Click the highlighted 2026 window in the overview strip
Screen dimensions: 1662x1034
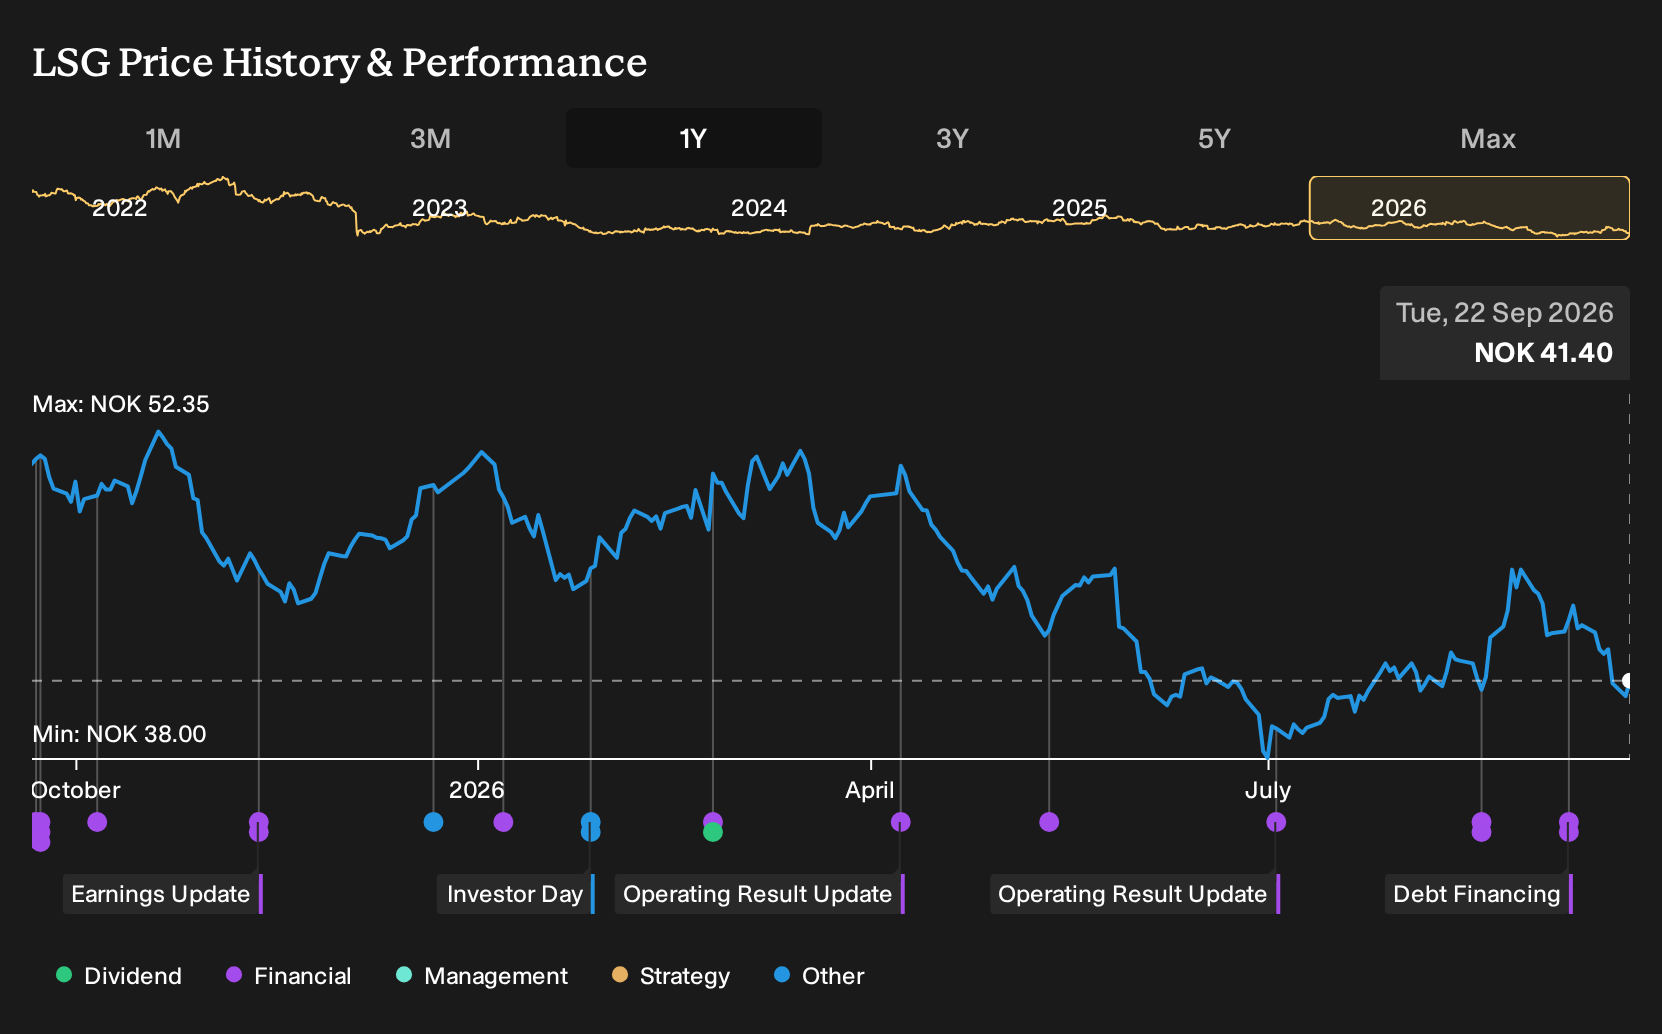(1469, 208)
